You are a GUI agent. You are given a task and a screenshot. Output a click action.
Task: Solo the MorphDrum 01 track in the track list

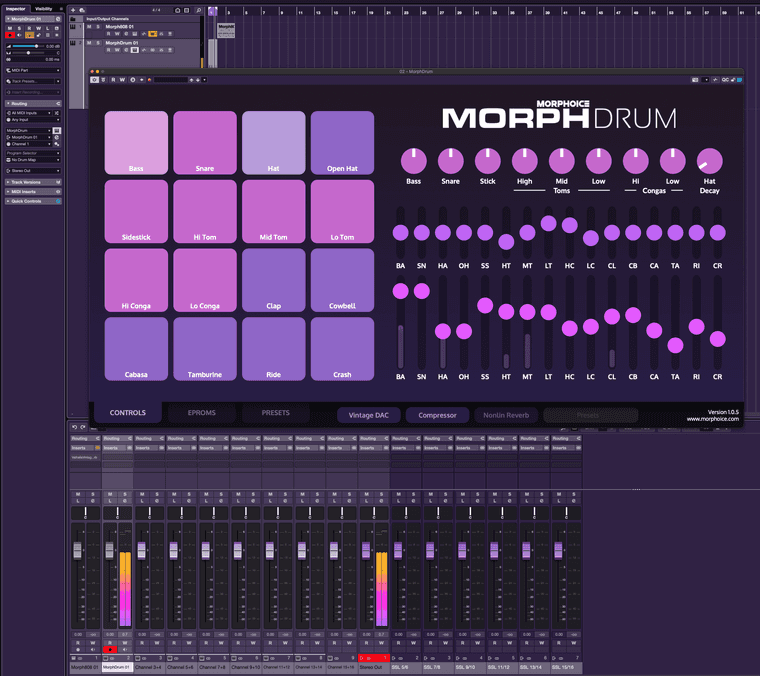[x=98, y=43]
